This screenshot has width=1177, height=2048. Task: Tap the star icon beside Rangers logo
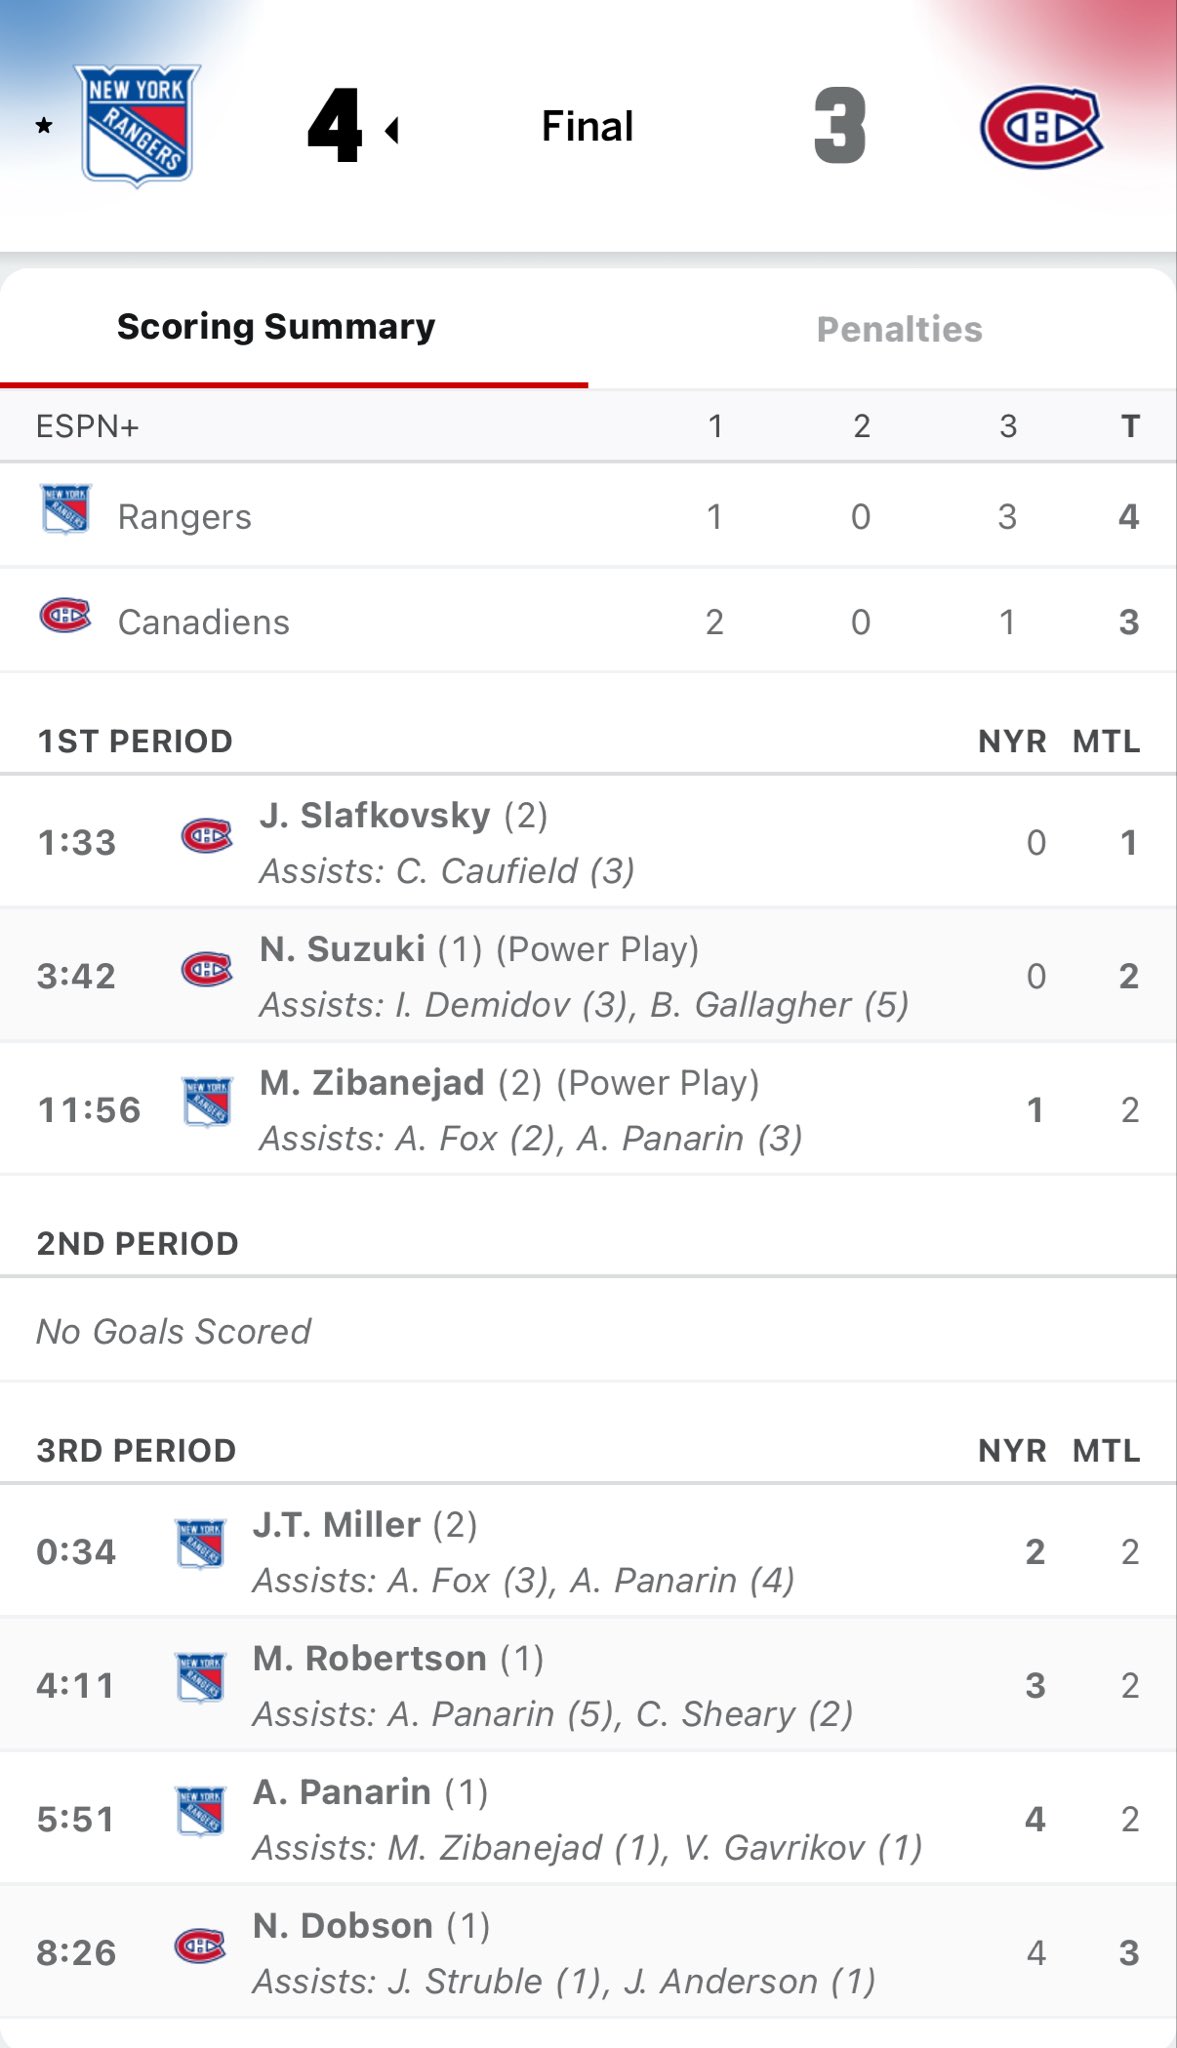pyautogui.click(x=44, y=126)
